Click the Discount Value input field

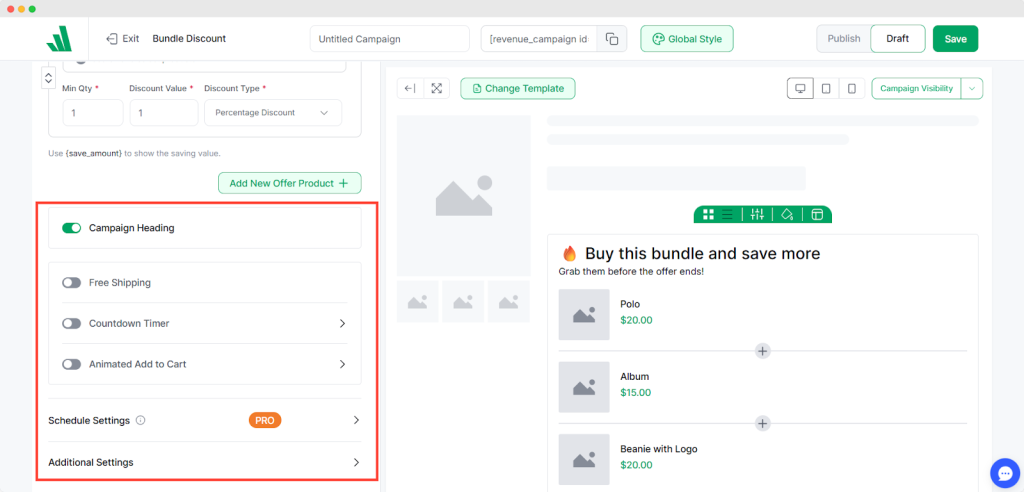point(164,112)
